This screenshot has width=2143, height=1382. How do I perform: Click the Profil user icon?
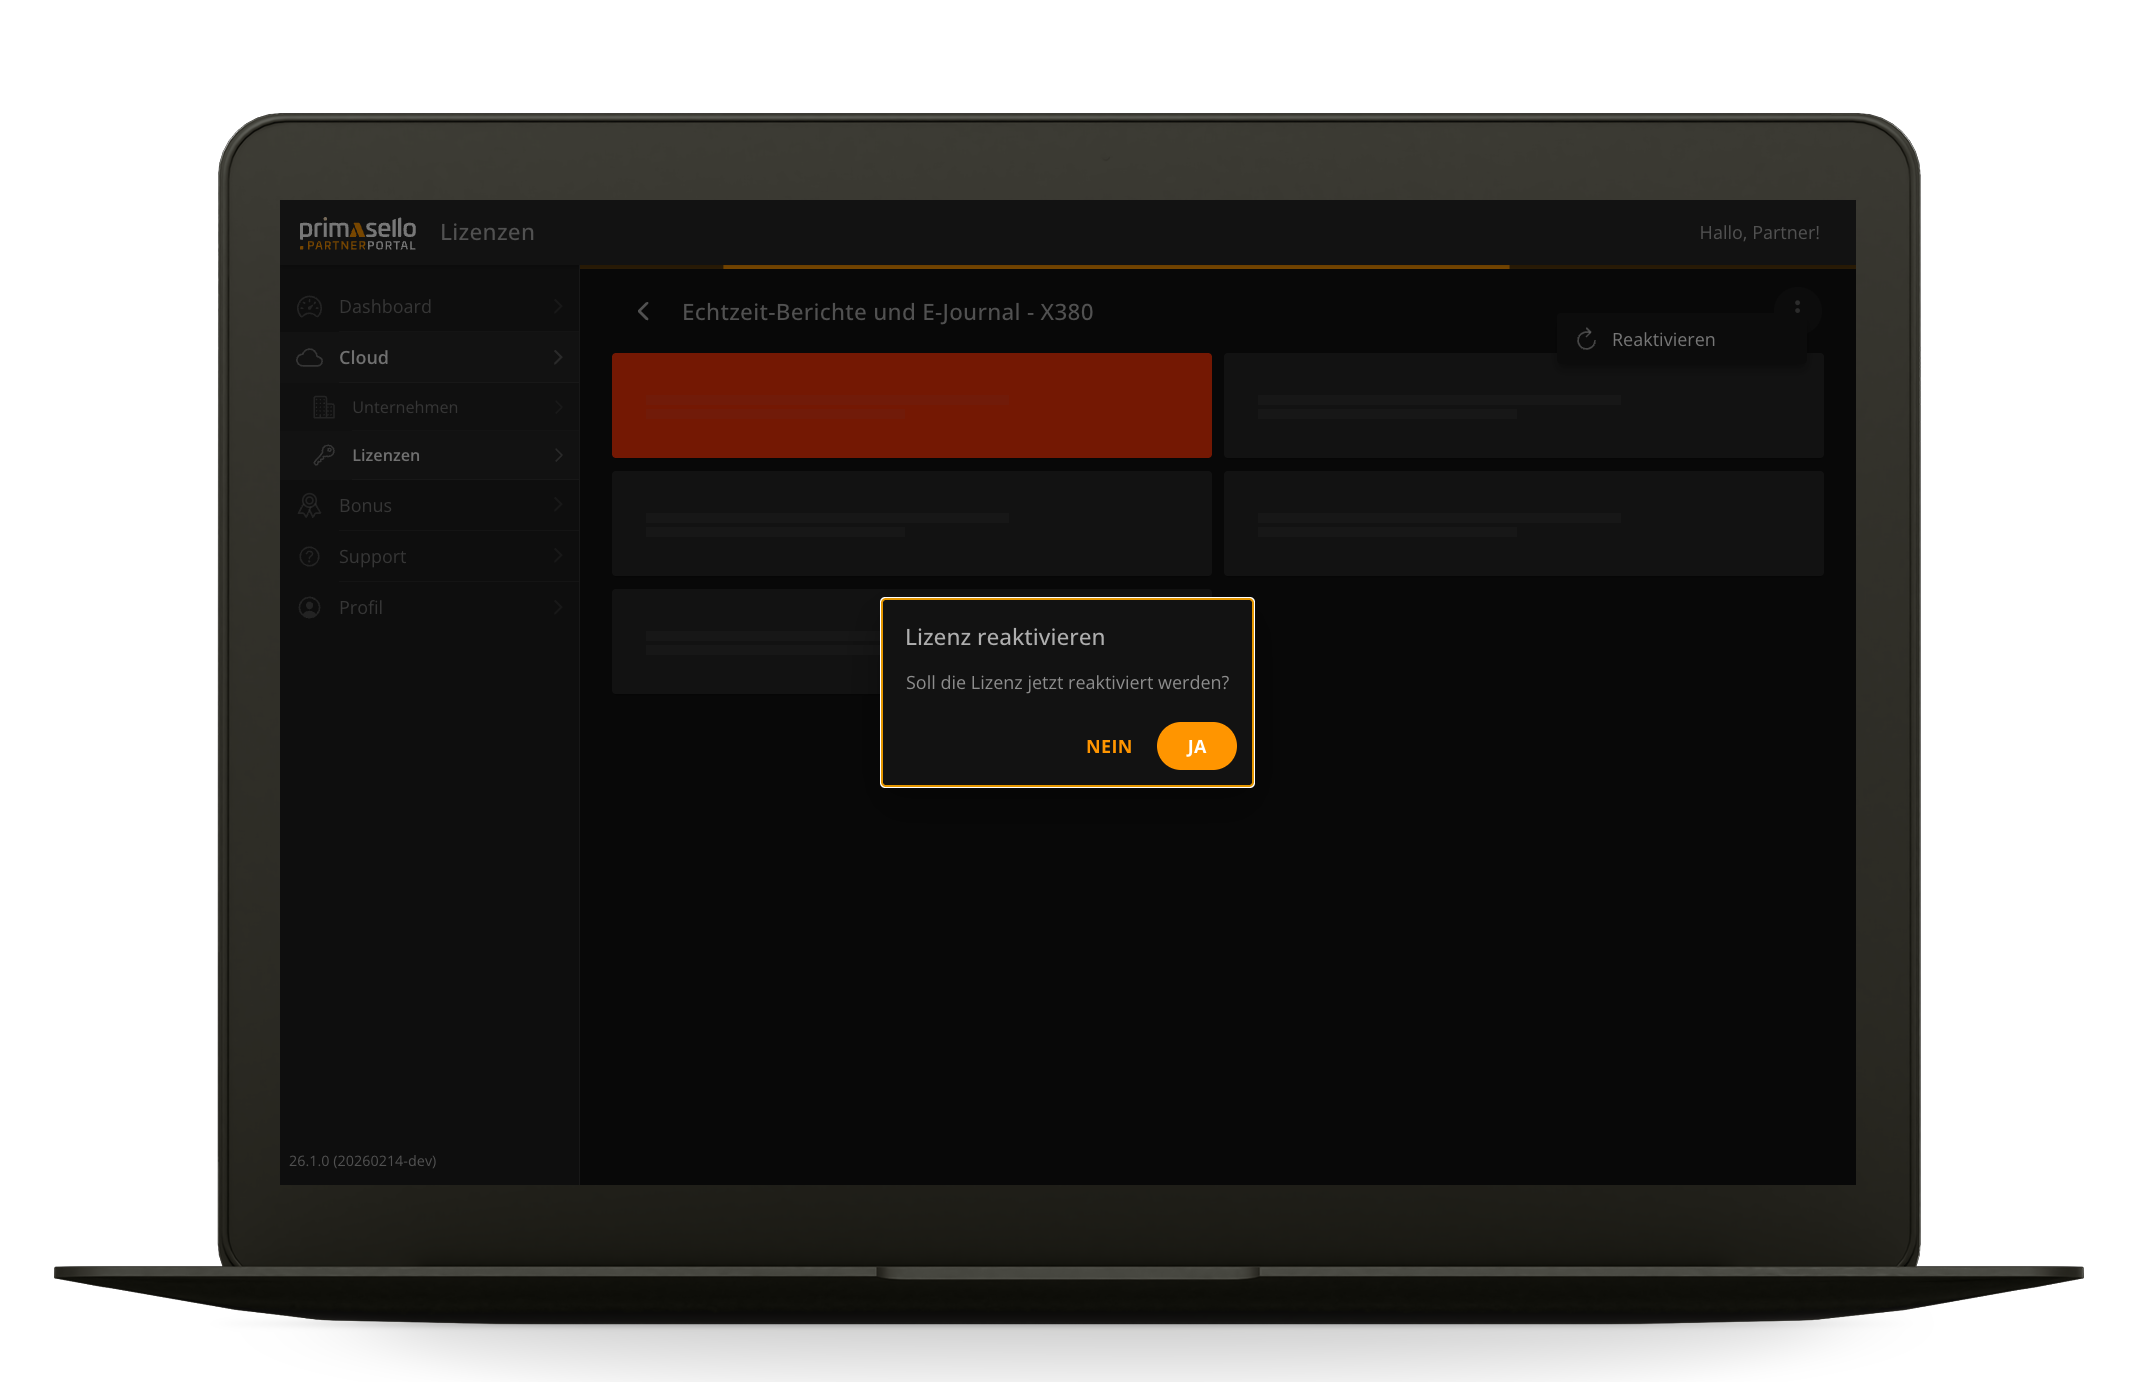310,607
